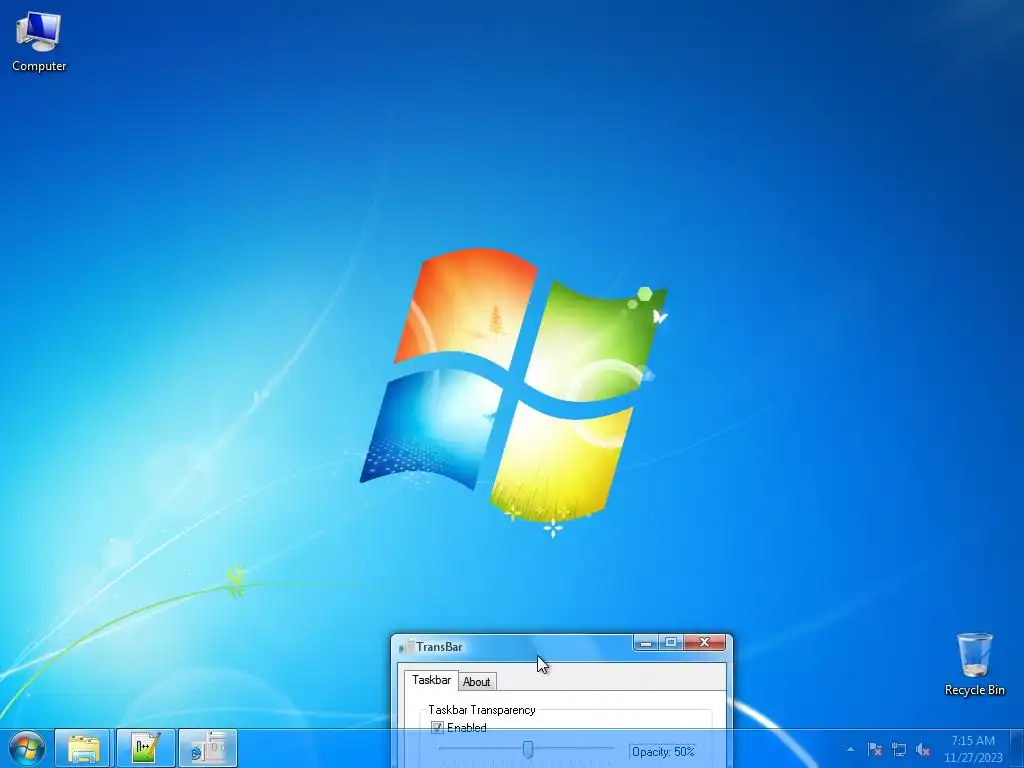This screenshot has height=768, width=1024.
Task: Click the network tray icon
Action: pos(899,749)
